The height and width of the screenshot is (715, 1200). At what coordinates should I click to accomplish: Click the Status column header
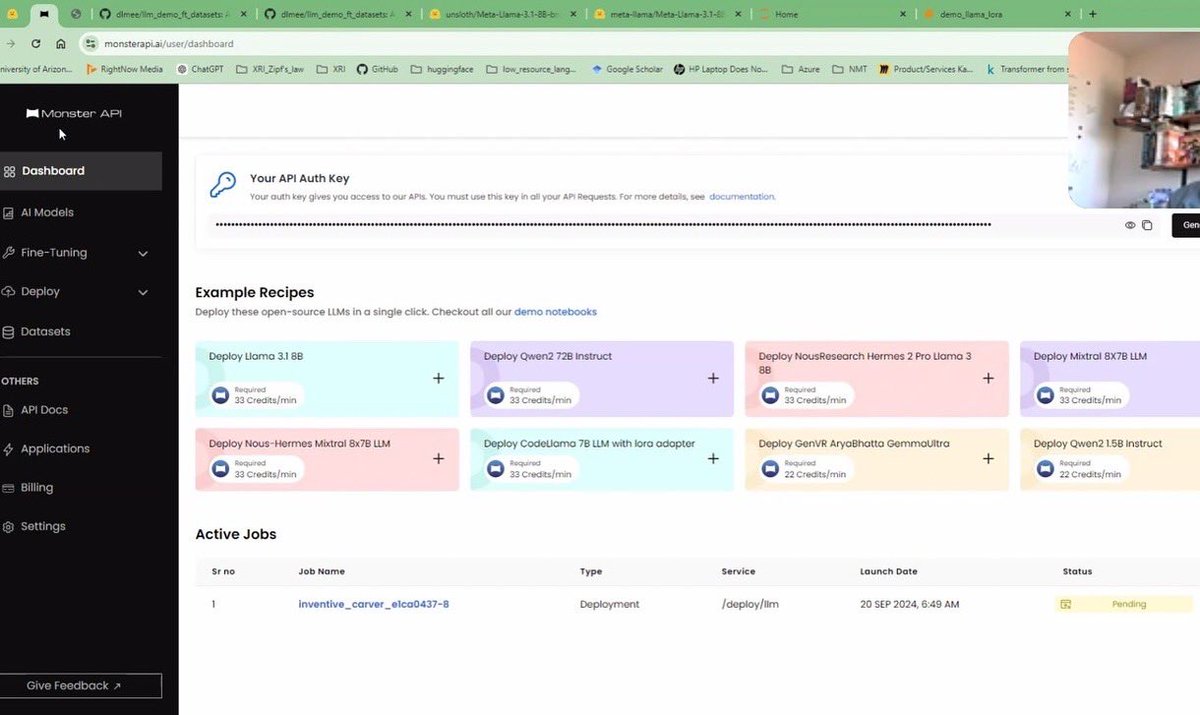(x=1077, y=572)
